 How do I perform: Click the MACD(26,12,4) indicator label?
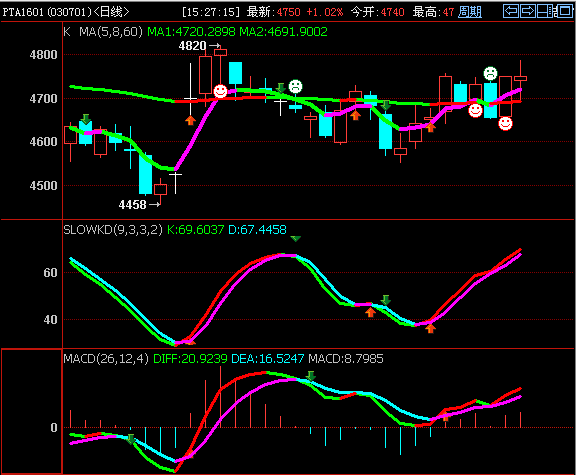(x=106, y=359)
